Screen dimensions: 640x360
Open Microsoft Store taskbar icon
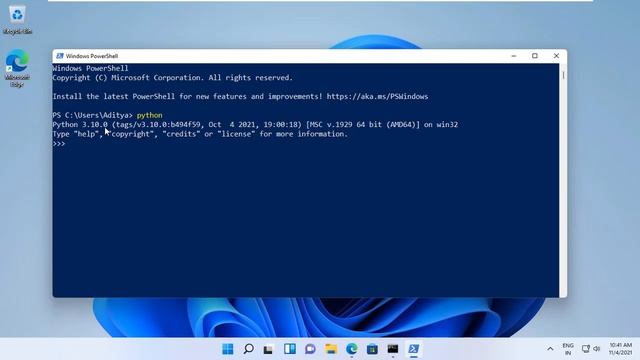(372, 349)
